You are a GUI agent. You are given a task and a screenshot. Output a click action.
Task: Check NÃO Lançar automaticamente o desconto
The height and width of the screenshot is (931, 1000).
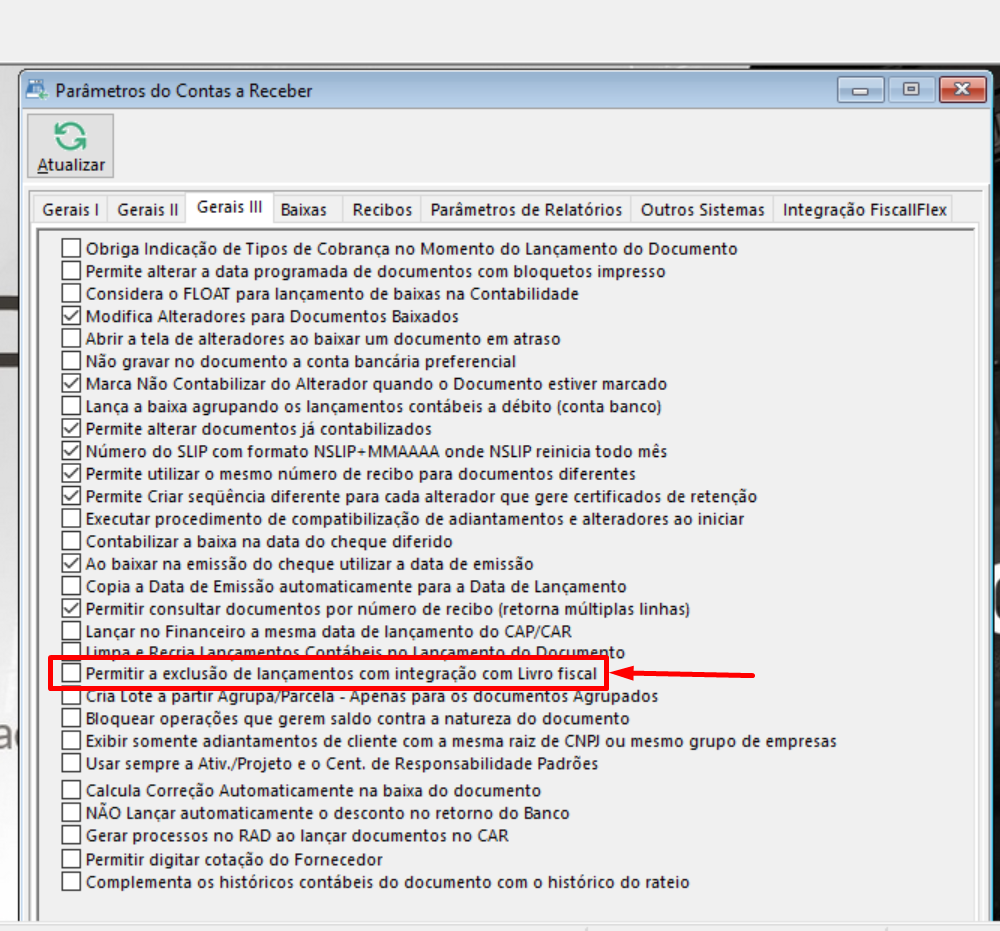pyautogui.click(x=71, y=812)
